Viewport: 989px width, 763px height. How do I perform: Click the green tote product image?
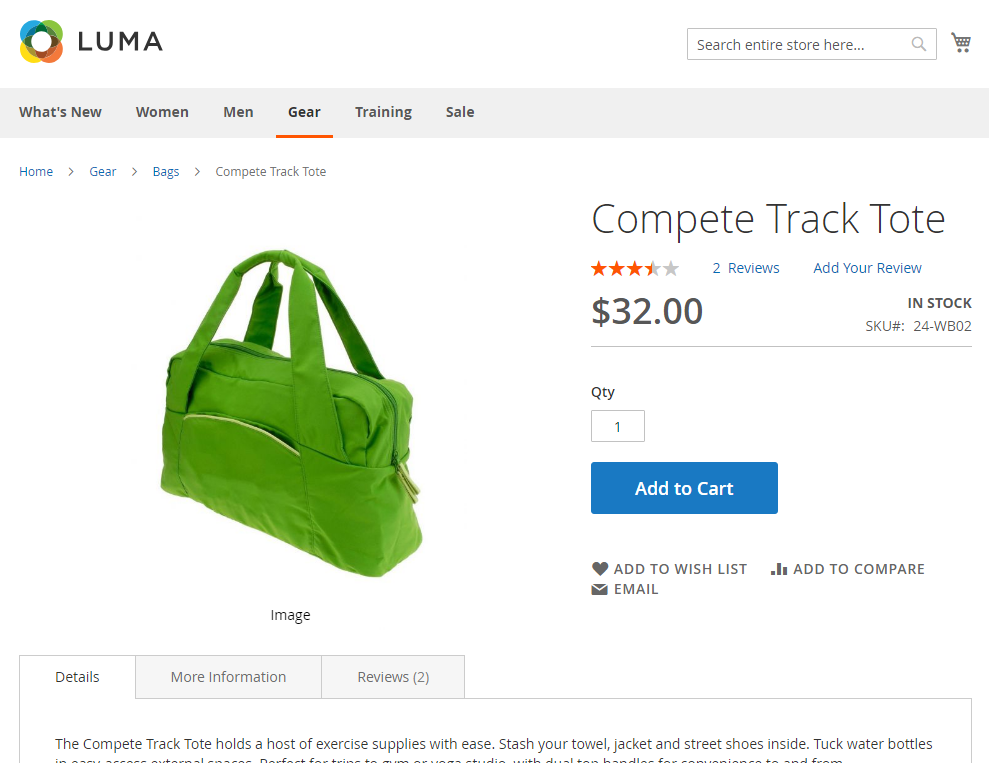[x=290, y=412]
